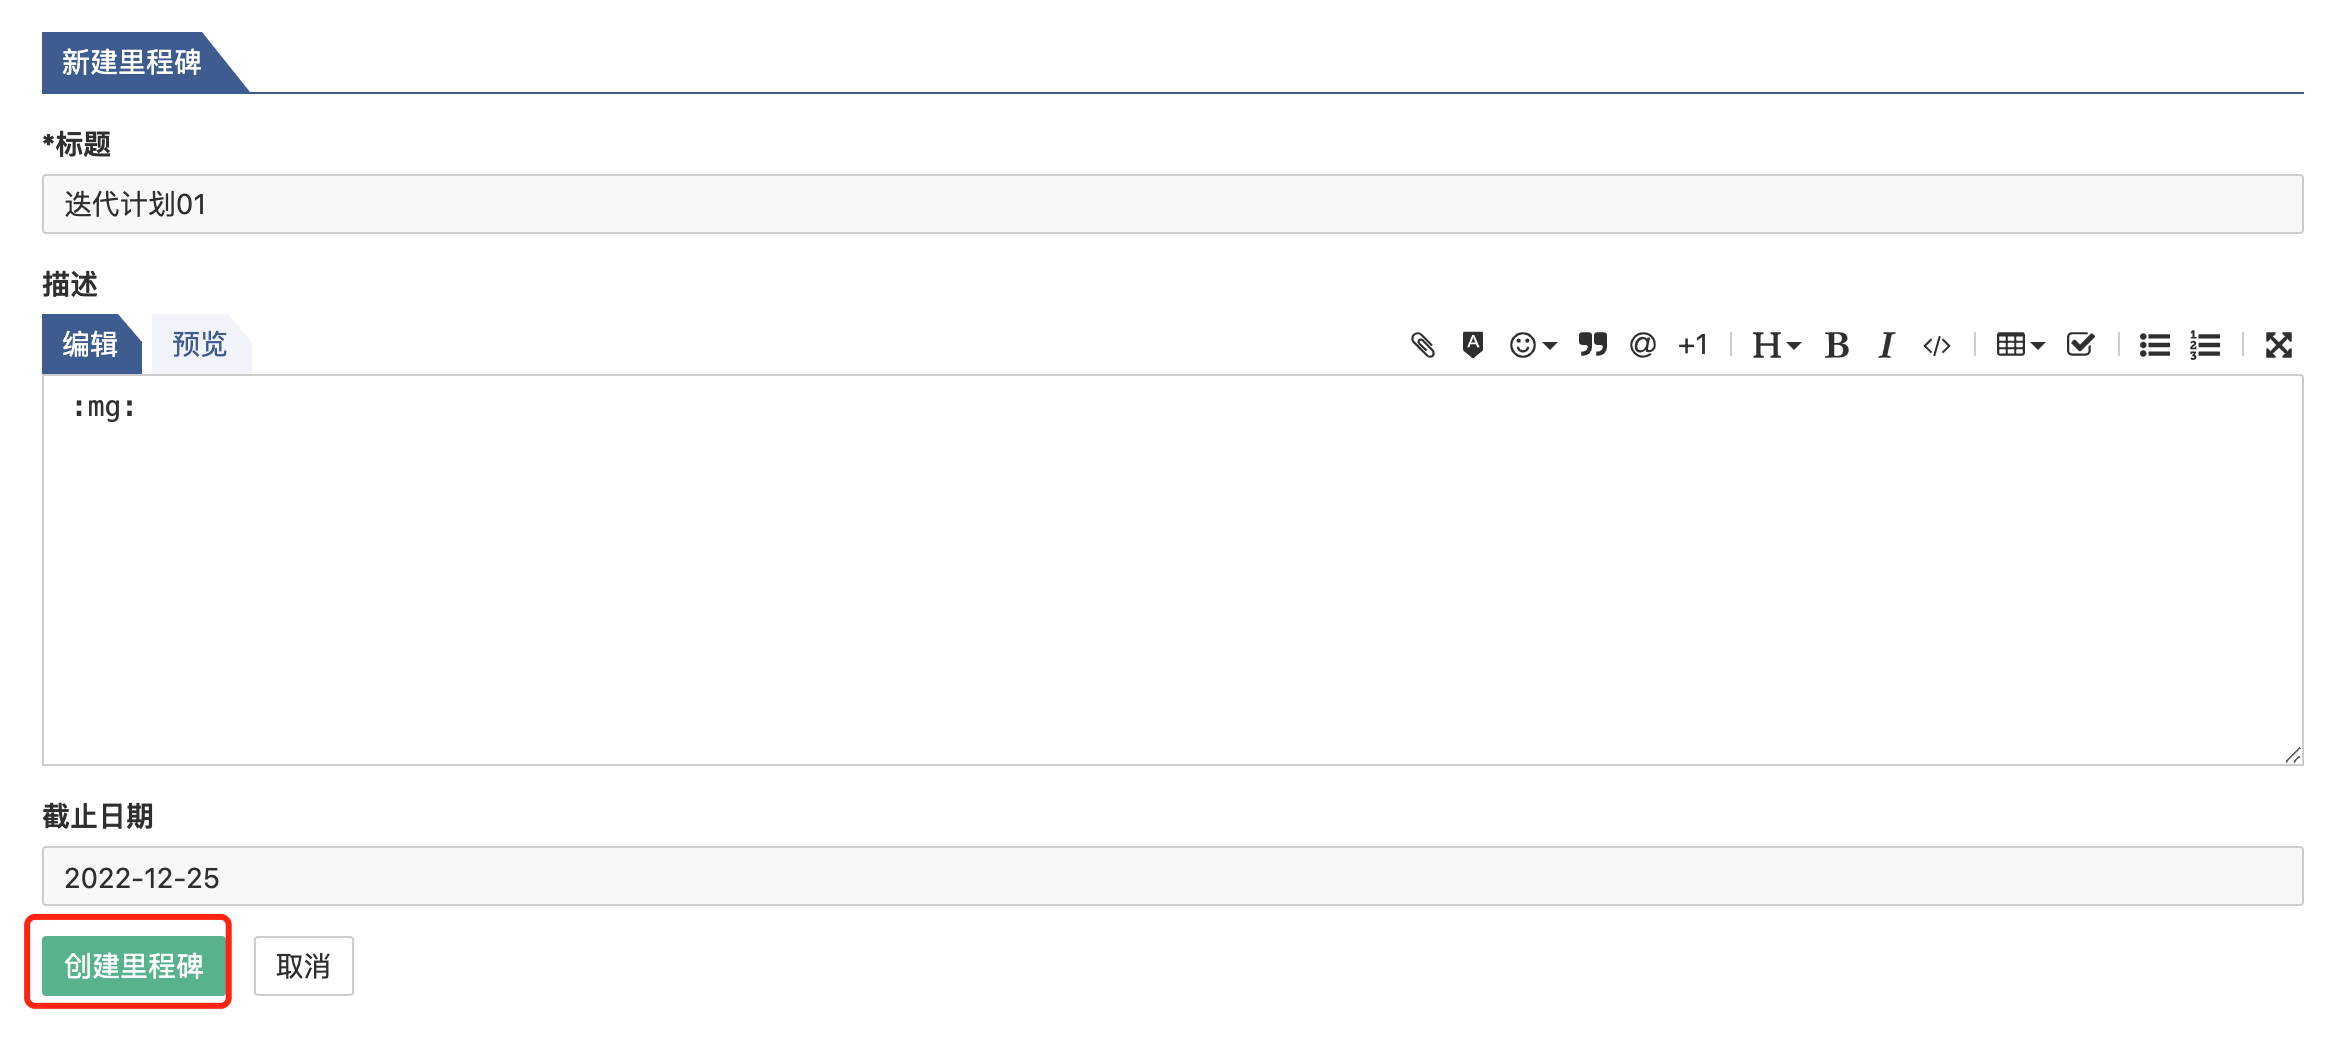The image size is (2342, 1048).
Task: Toggle italic formatting
Action: [x=1886, y=345]
